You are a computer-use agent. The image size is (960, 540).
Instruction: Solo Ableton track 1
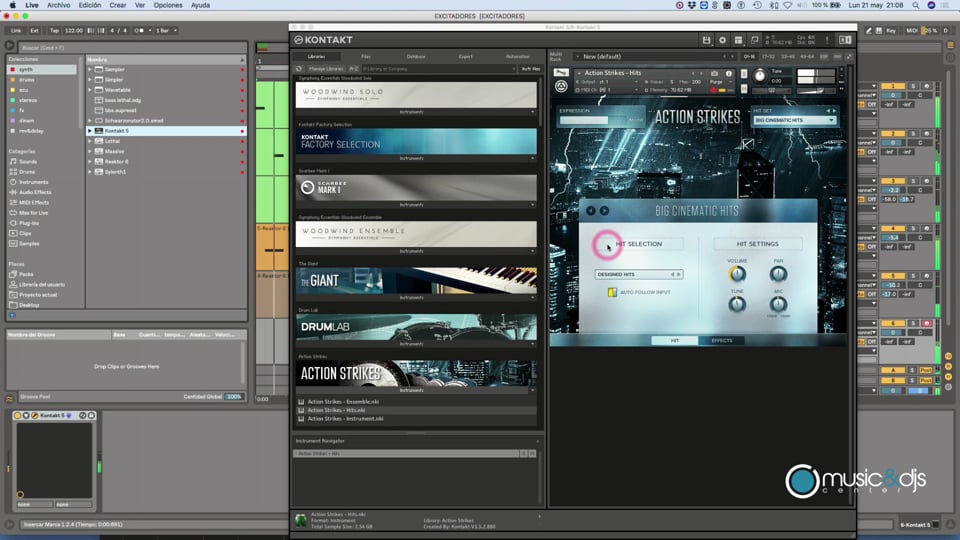click(x=913, y=86)
